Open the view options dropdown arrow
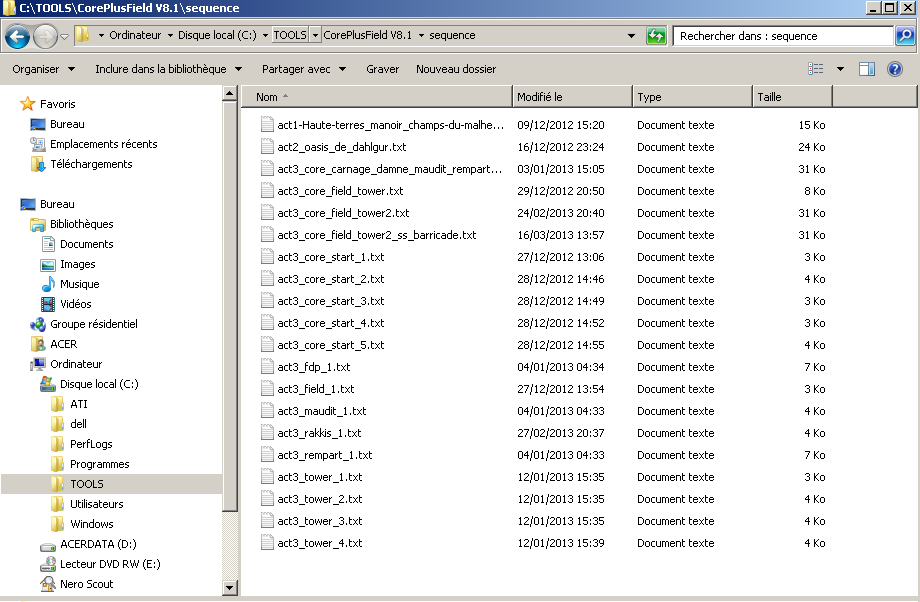 (x=840, y=69)
